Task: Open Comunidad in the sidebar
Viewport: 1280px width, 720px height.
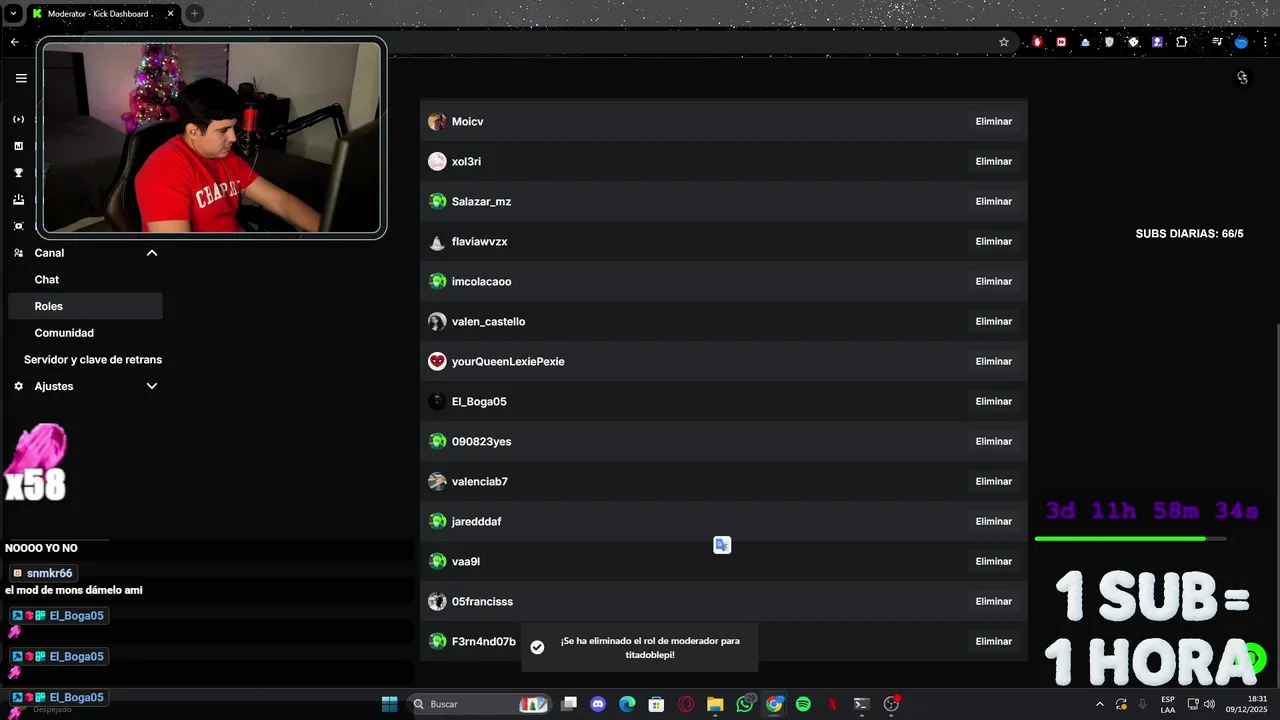Action: (x=64, y=333)
